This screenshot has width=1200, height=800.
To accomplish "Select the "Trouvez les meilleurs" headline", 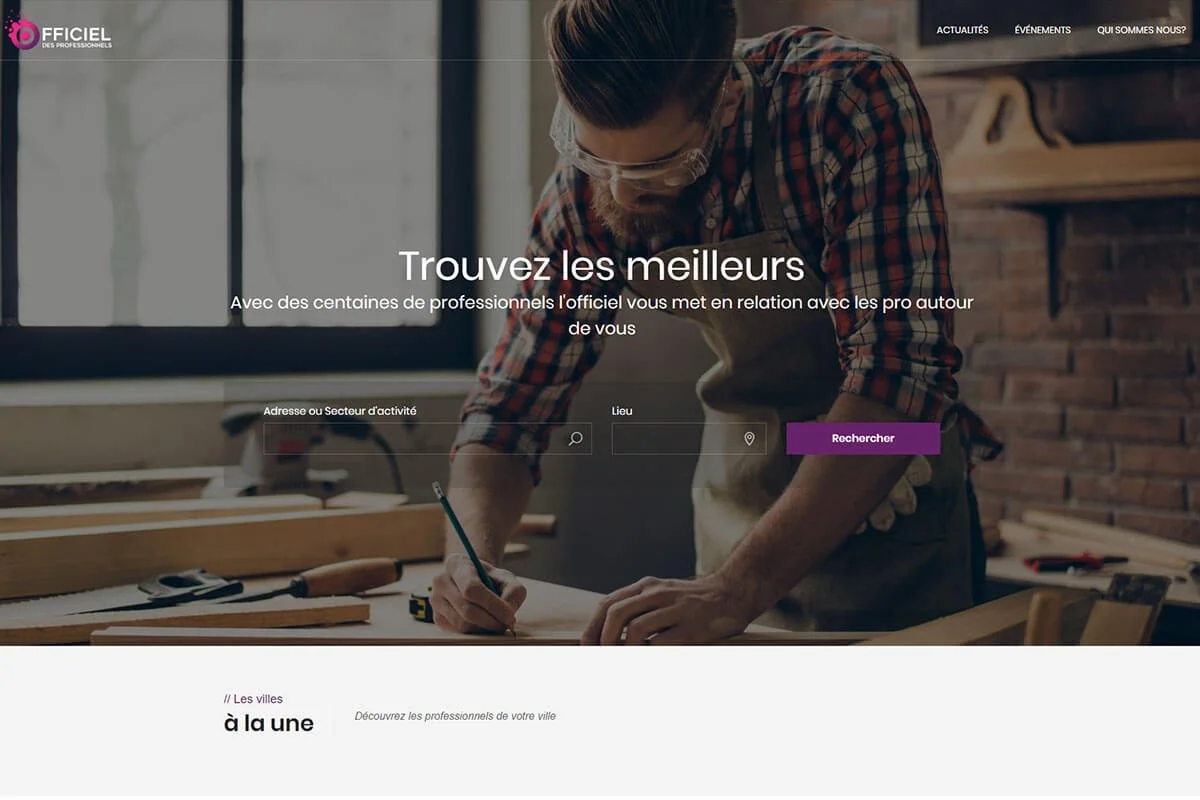I will (601, 266).
